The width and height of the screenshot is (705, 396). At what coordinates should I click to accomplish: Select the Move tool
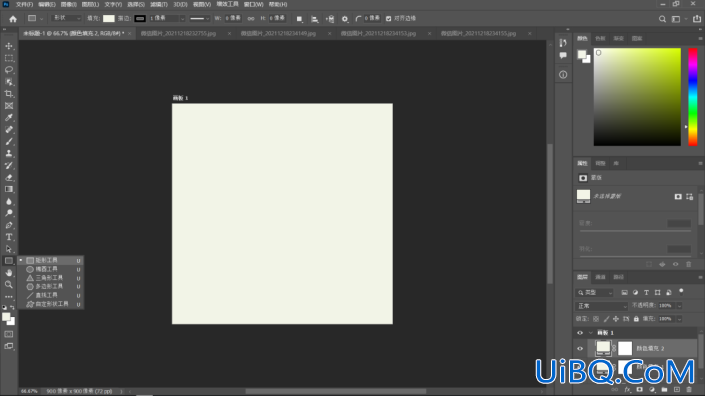9,46
